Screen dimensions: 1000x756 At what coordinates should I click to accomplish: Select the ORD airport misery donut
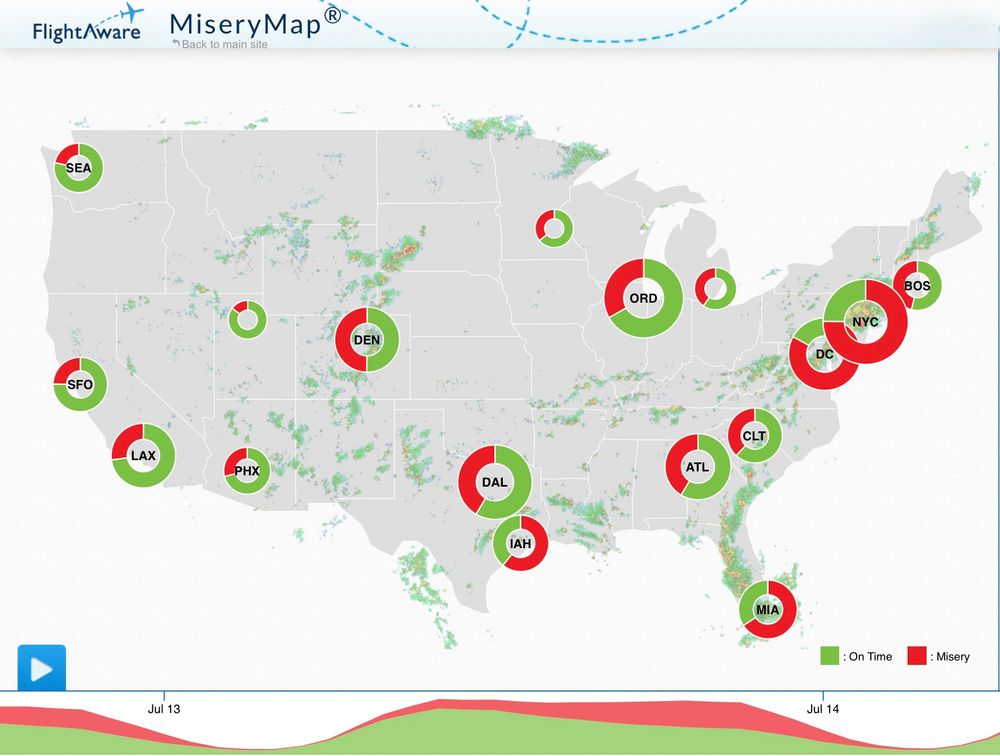pos(644,297)
